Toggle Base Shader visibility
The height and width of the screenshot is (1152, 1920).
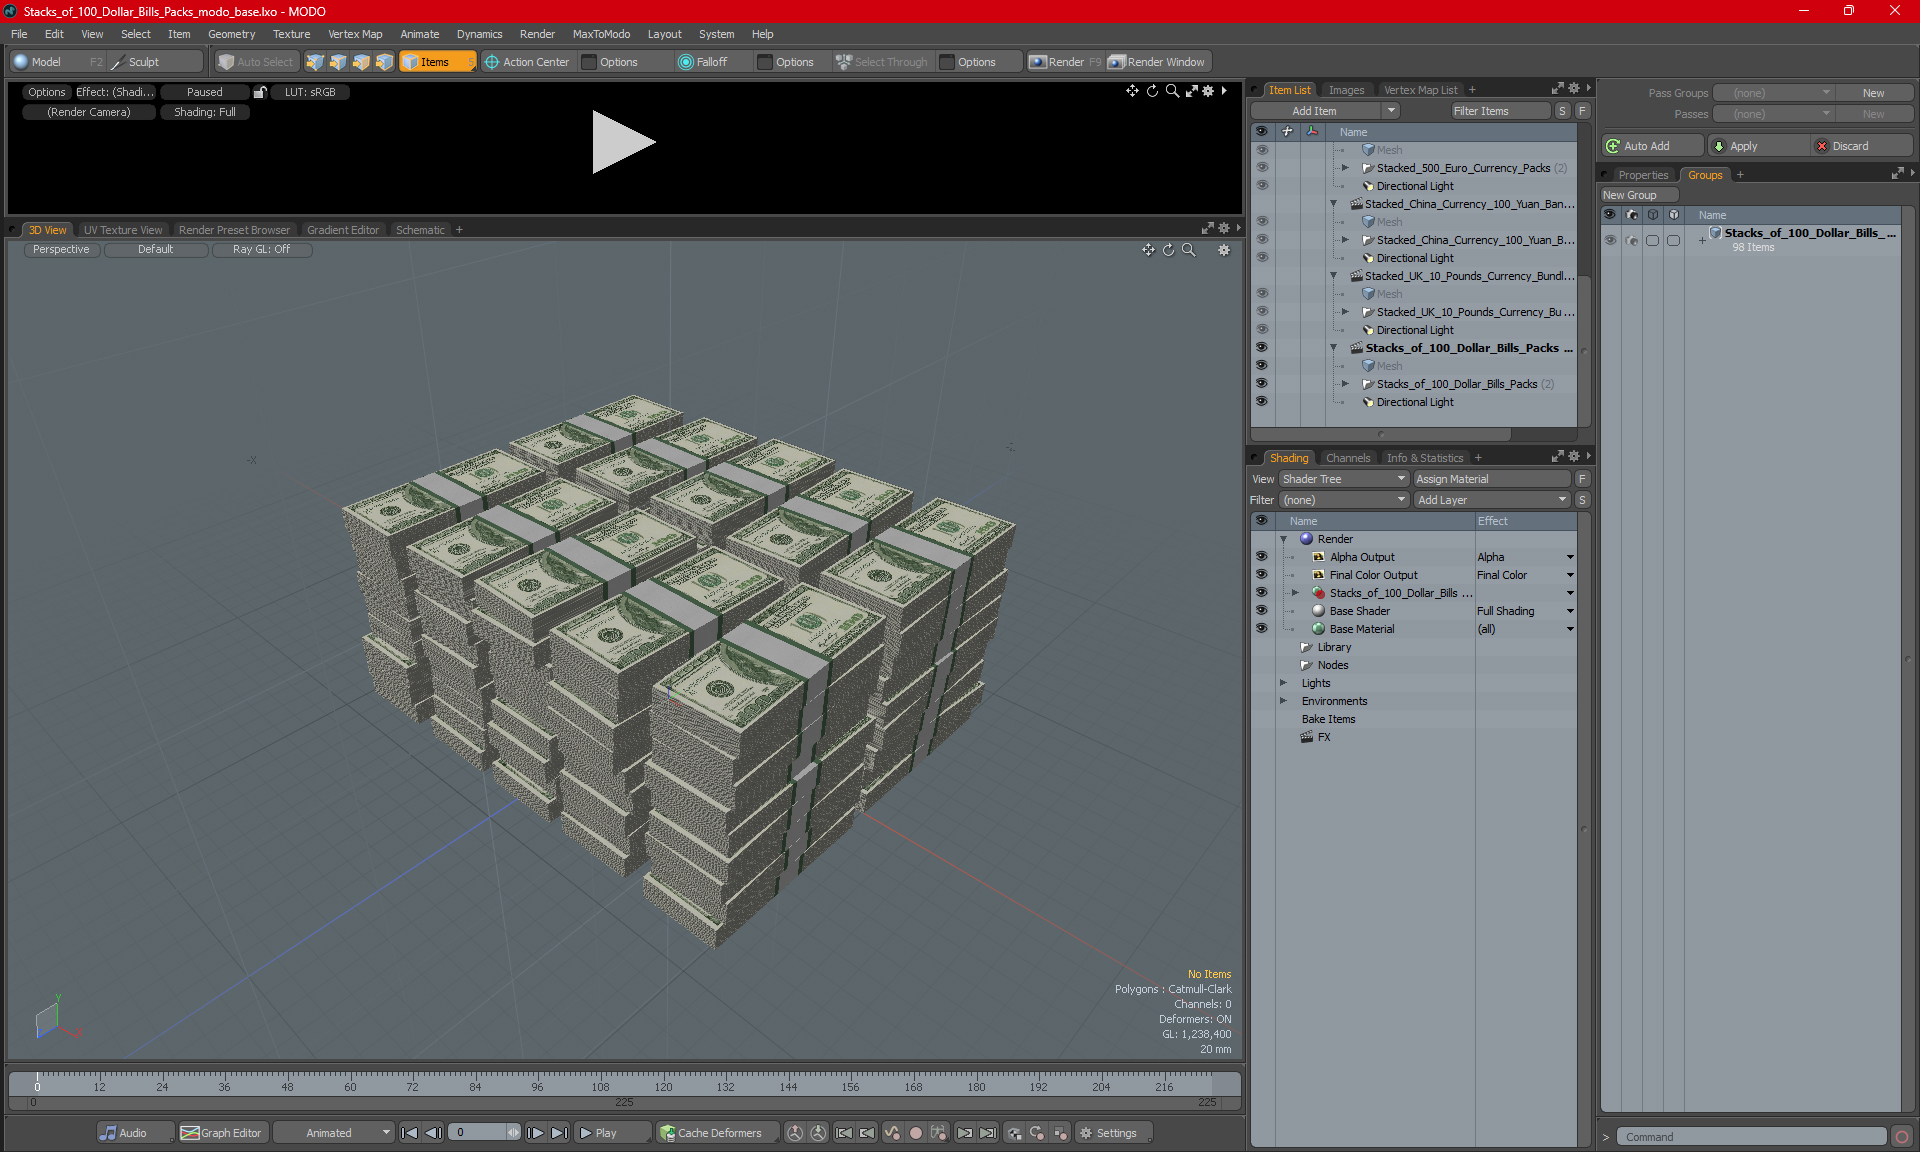click(x=1261, y=611)
